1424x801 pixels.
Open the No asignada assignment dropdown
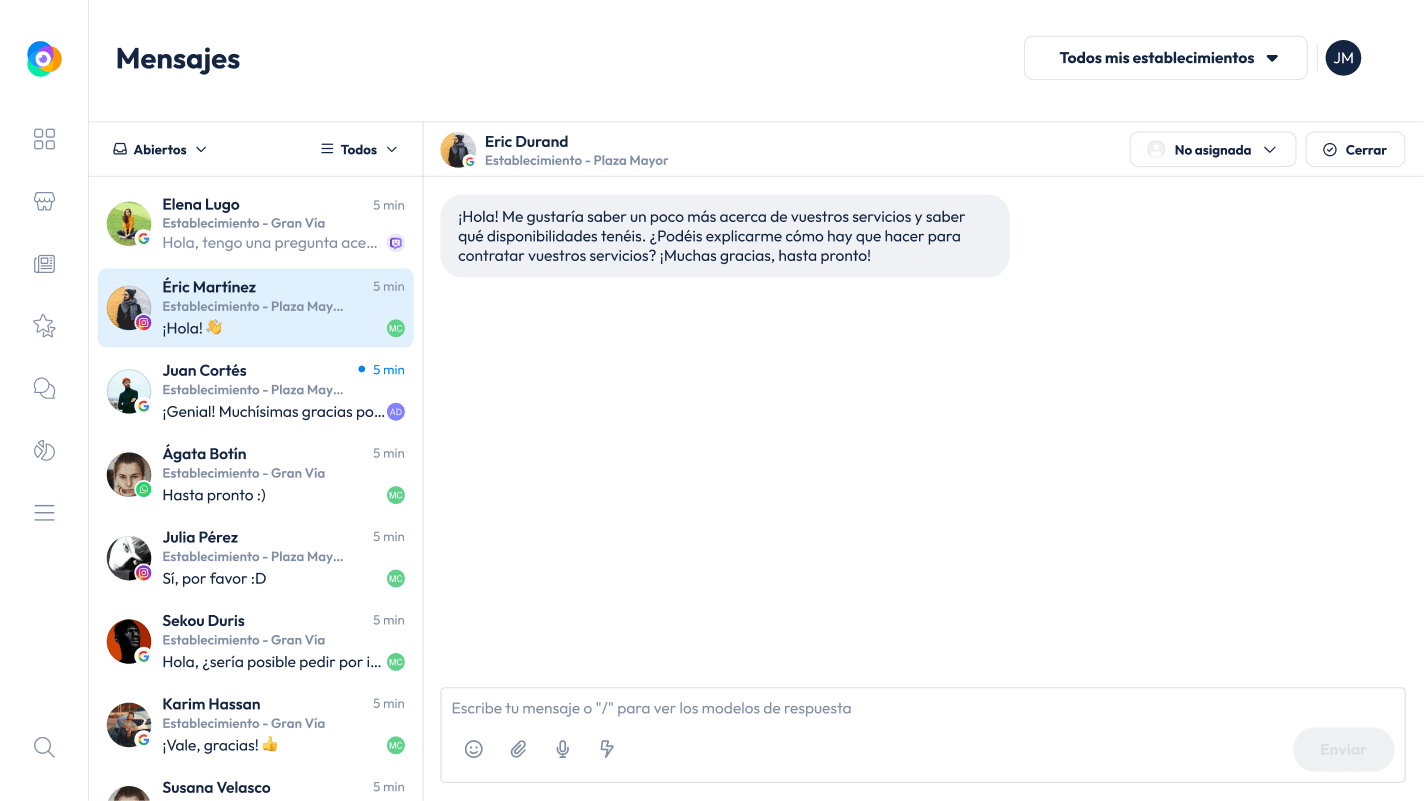coord(1213,150)
